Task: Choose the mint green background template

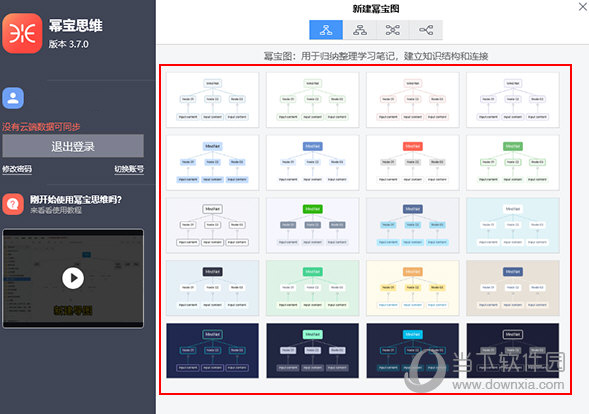Action: tap(313, 288)
